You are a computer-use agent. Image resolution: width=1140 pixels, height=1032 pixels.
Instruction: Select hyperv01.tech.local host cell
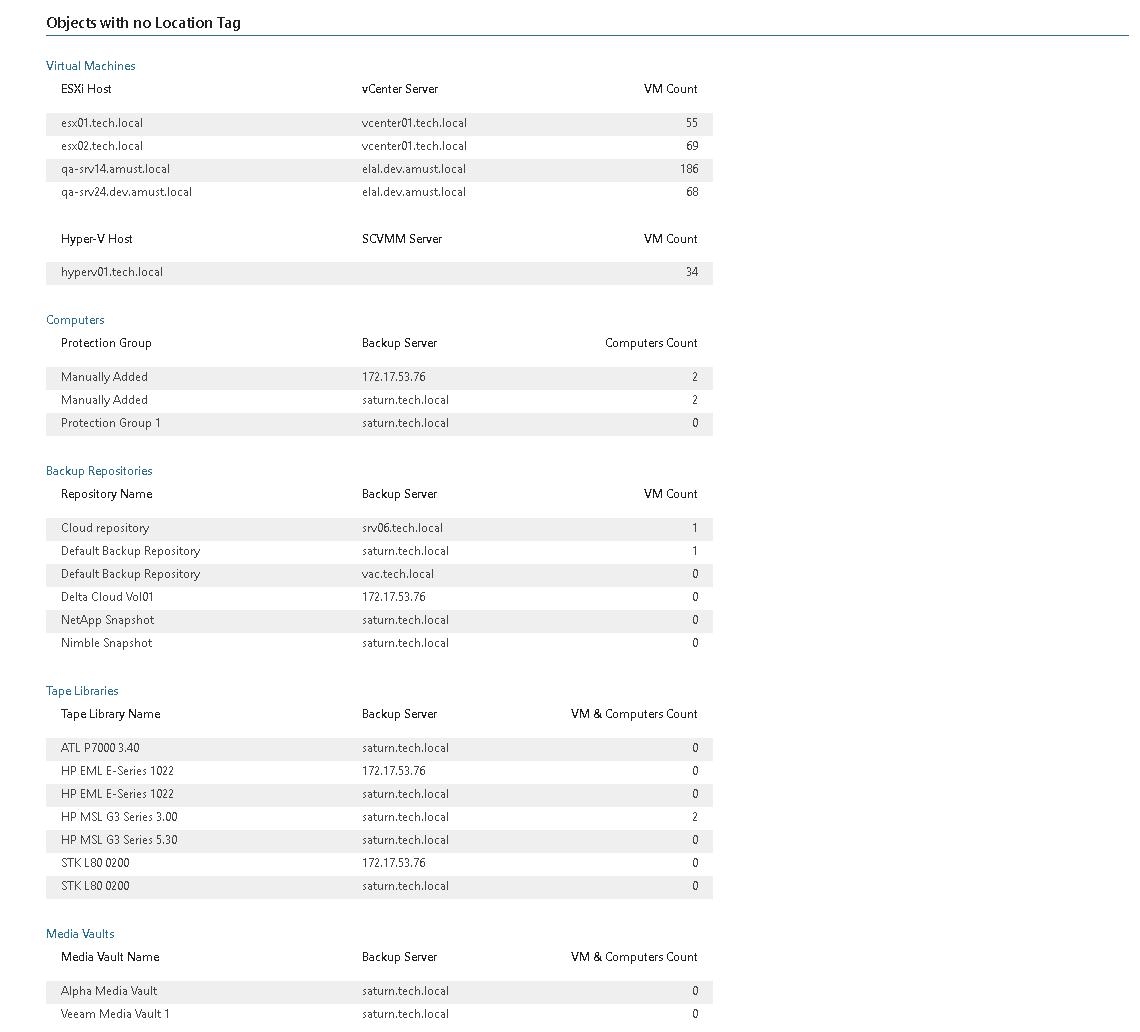[112, 272]
